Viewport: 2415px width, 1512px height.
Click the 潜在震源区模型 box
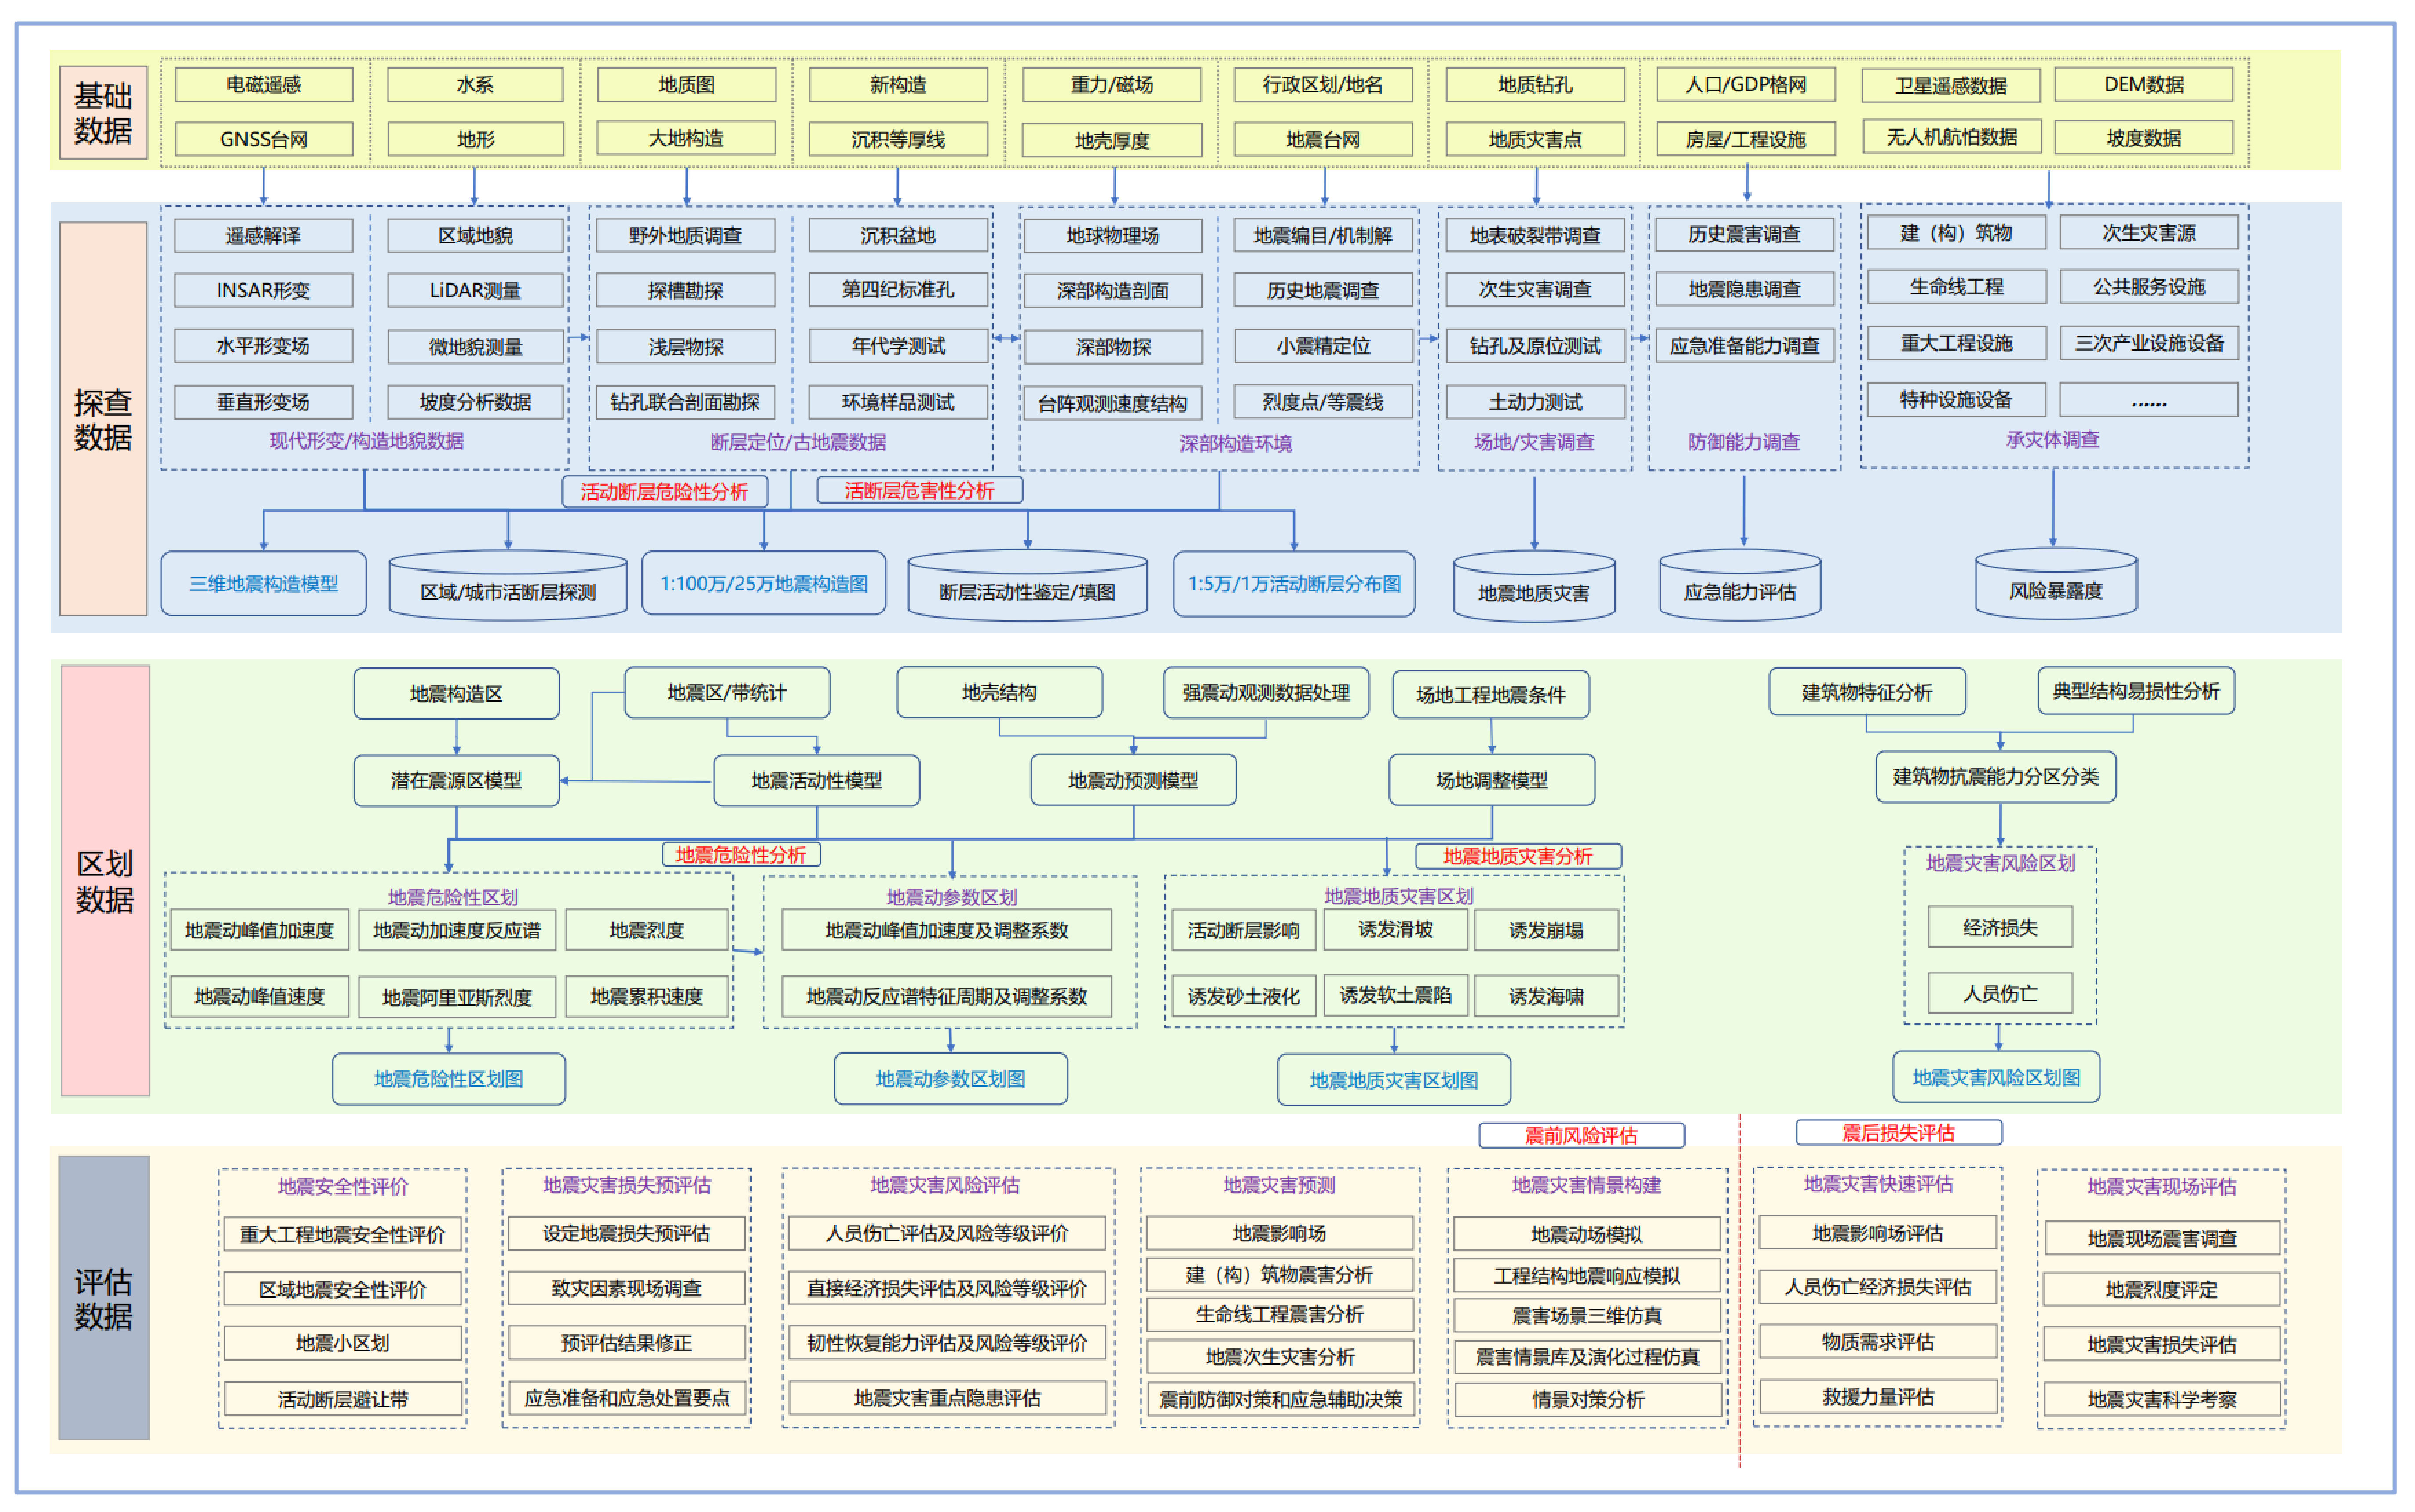coord(456,780)
